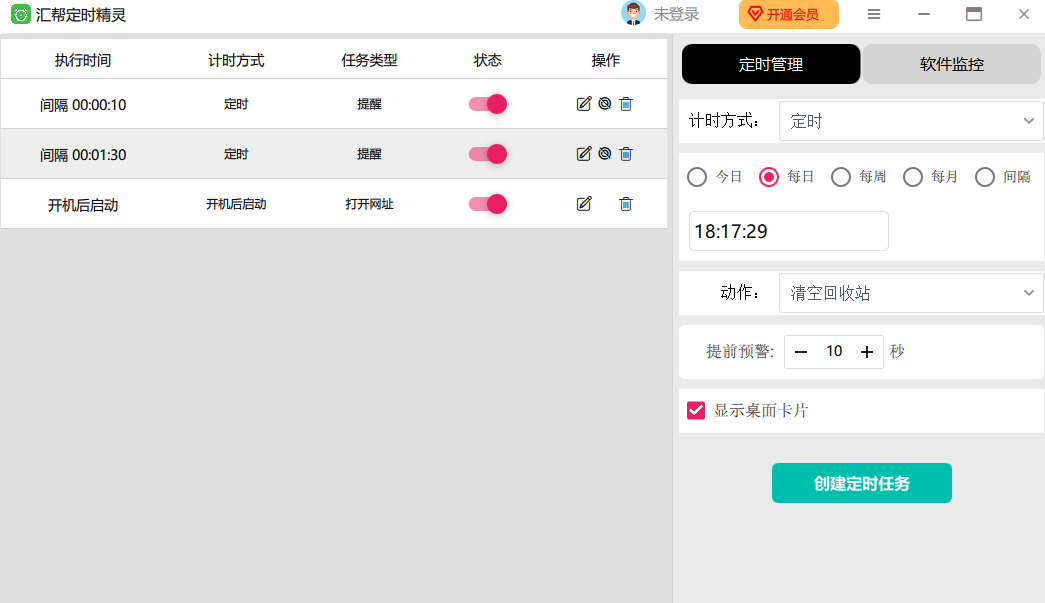The height and width of the screenshot is (603, 1045).
Task: Select the 定时管理 tab
Action: (770, 65)
